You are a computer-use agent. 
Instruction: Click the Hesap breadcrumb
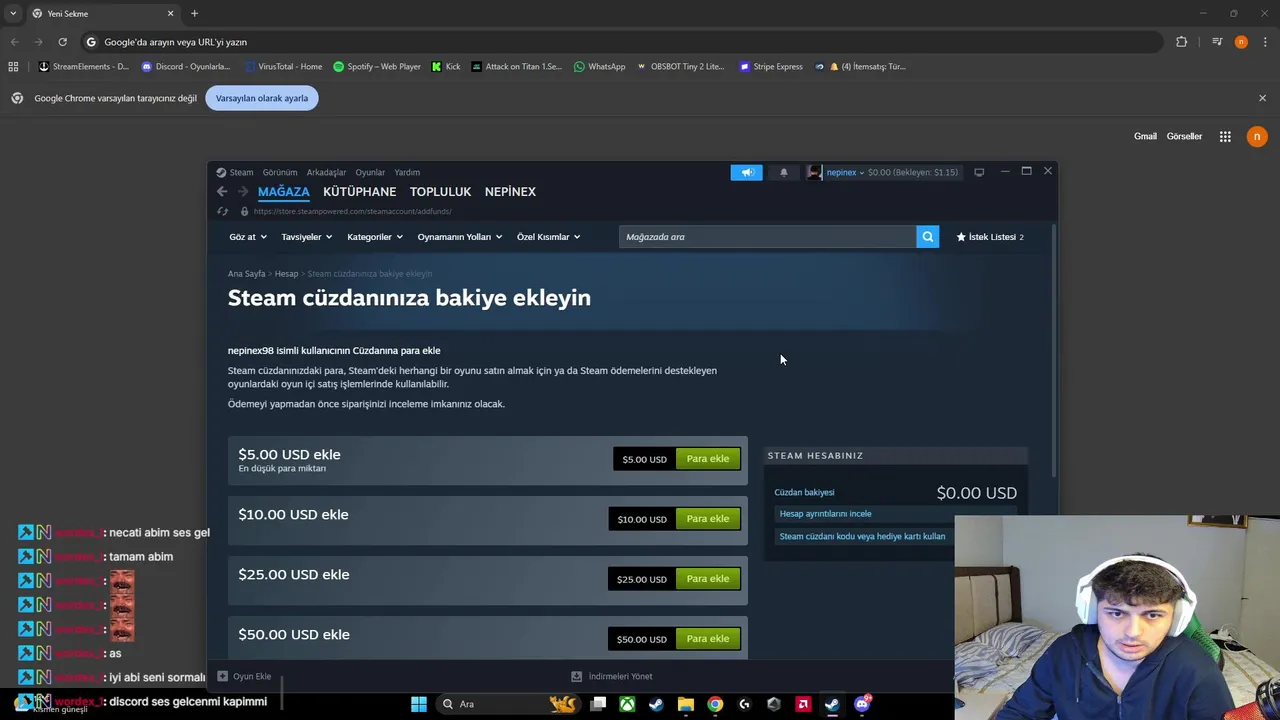[286, 274]
